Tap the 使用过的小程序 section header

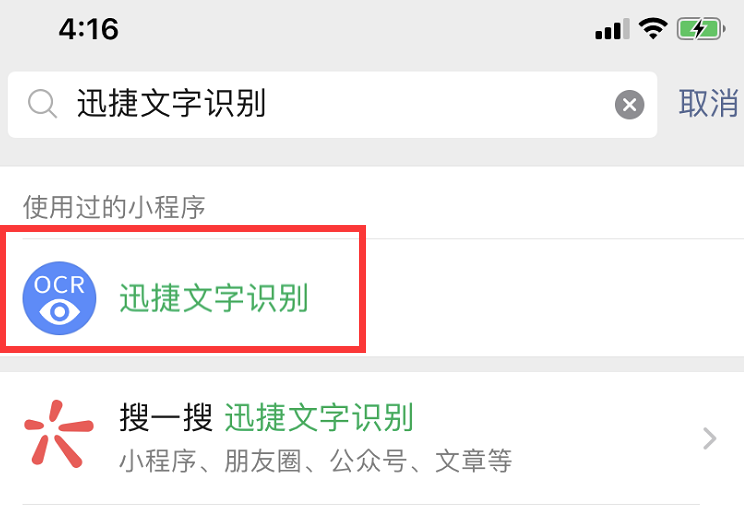(x=114, y=207)
